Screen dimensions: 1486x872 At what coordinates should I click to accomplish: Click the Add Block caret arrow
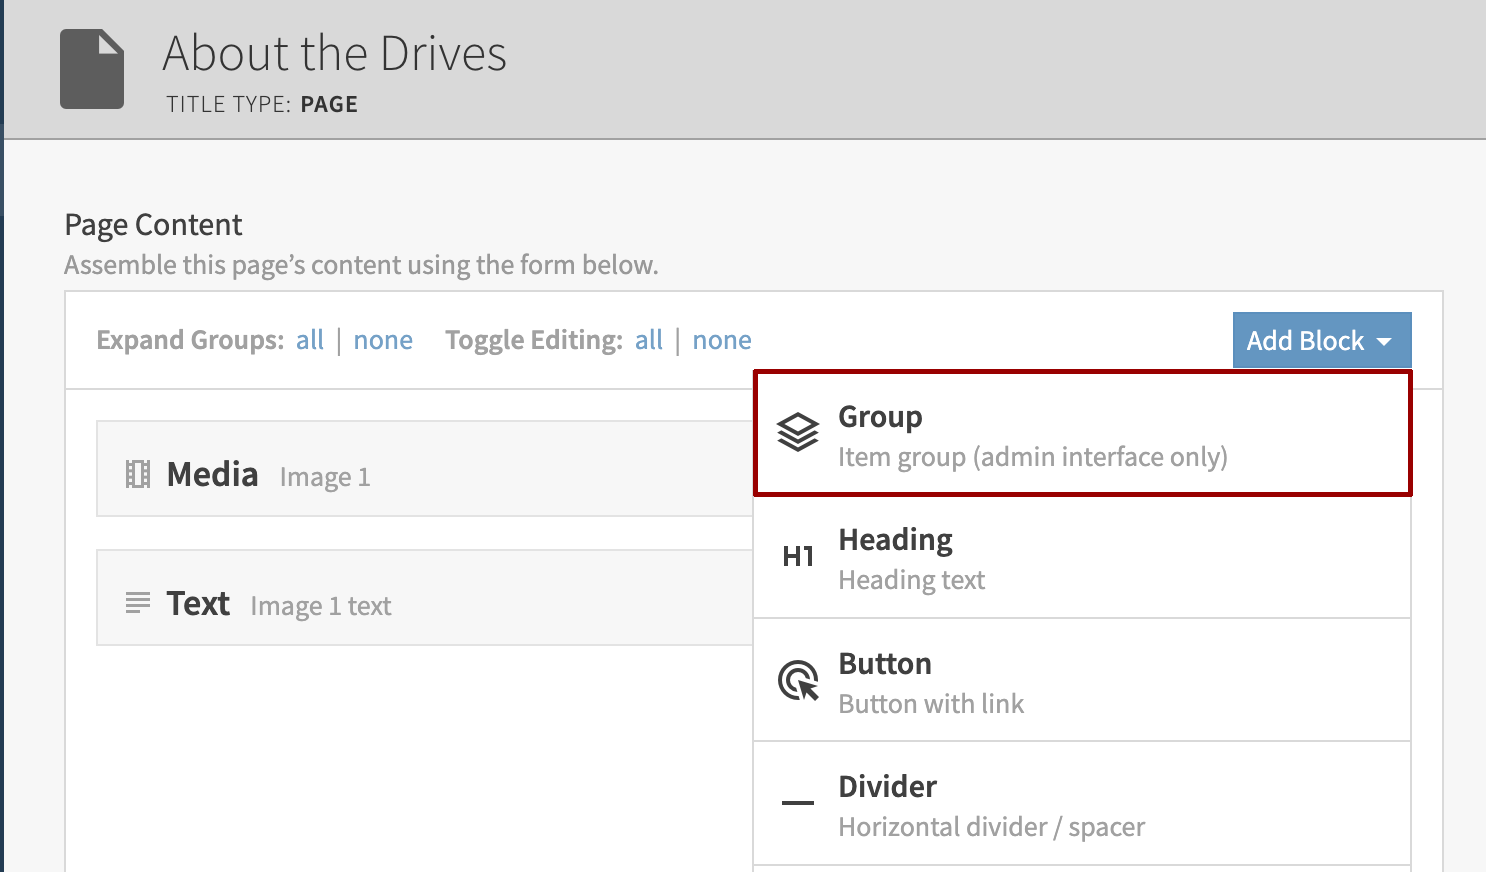tap(1385, 342)
